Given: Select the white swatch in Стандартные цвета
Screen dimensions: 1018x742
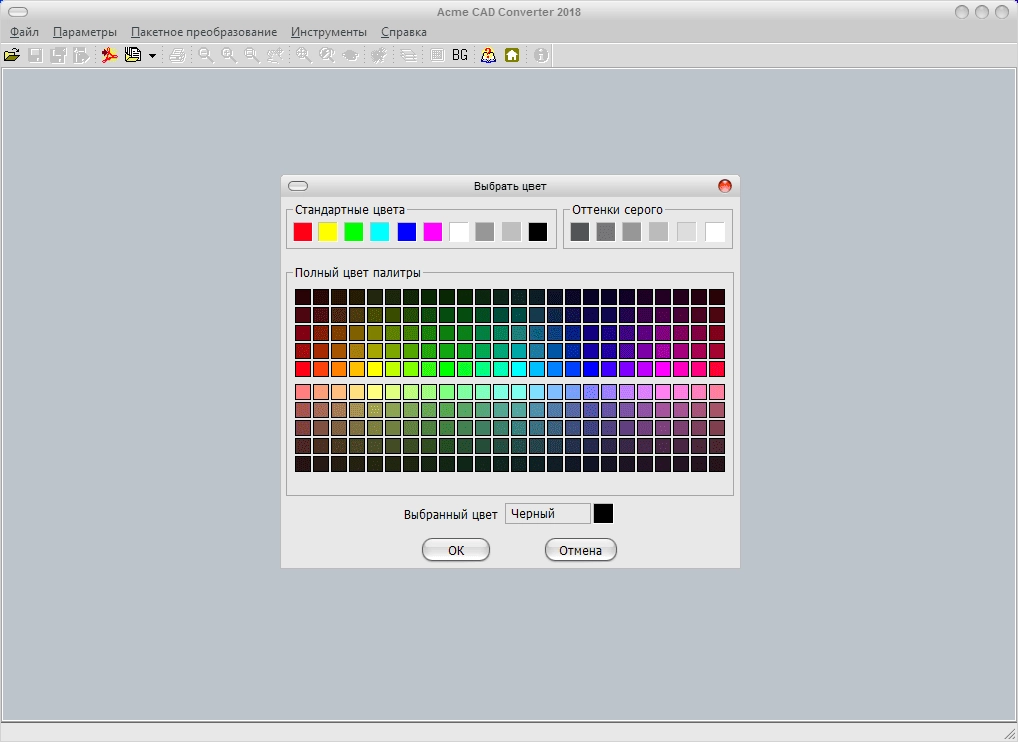Looking at the screenshot, I should [x=459, y=232].
